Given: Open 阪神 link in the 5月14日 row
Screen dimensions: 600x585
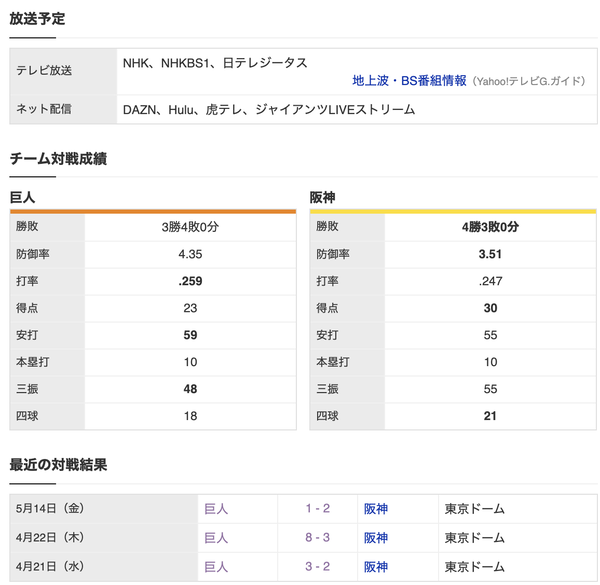Looking at the screenshot, I should click(x=376, y=508).
